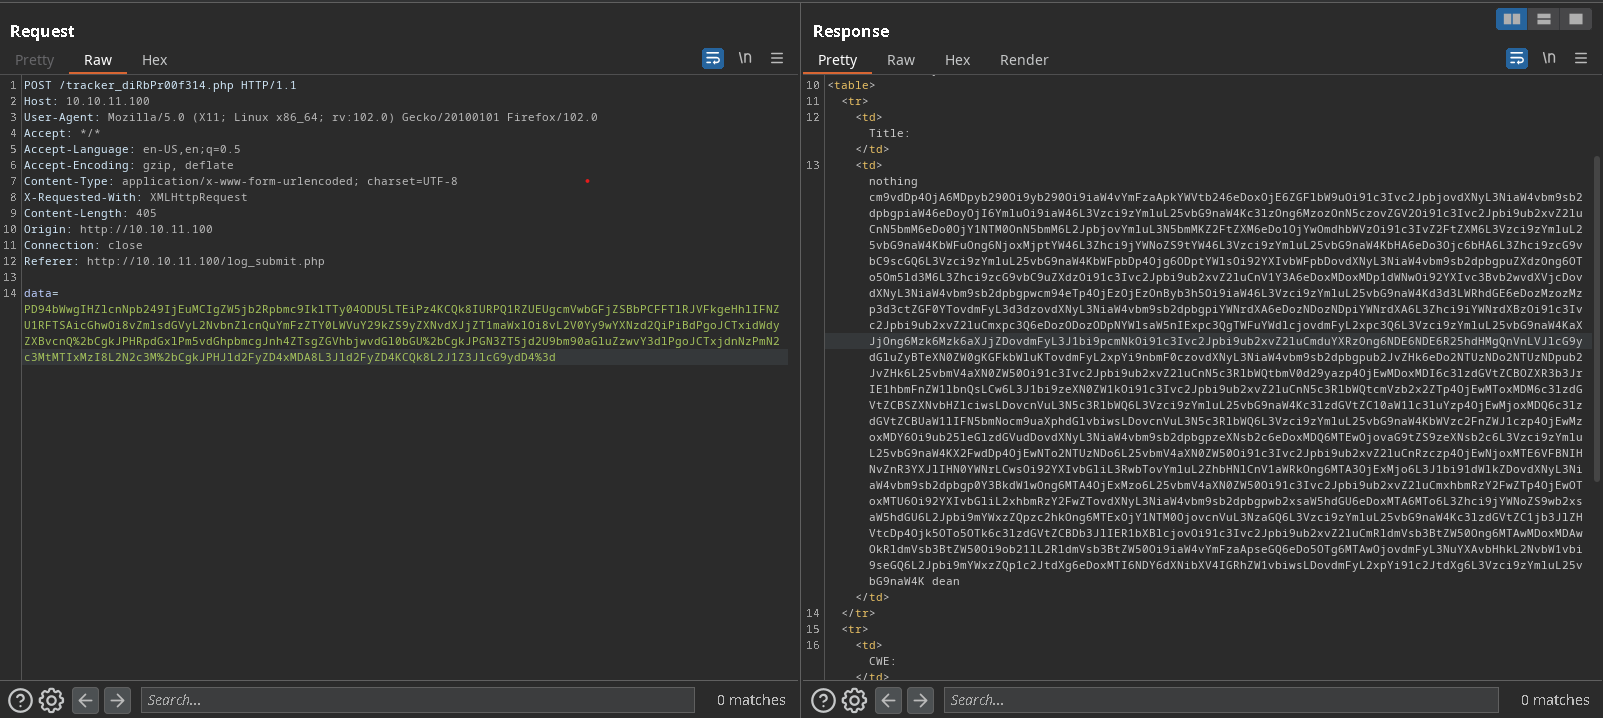This screenshot has height=718, width=1603.
Task: Open search settings gear in Response panel
Action: click(x=855, y=700)
